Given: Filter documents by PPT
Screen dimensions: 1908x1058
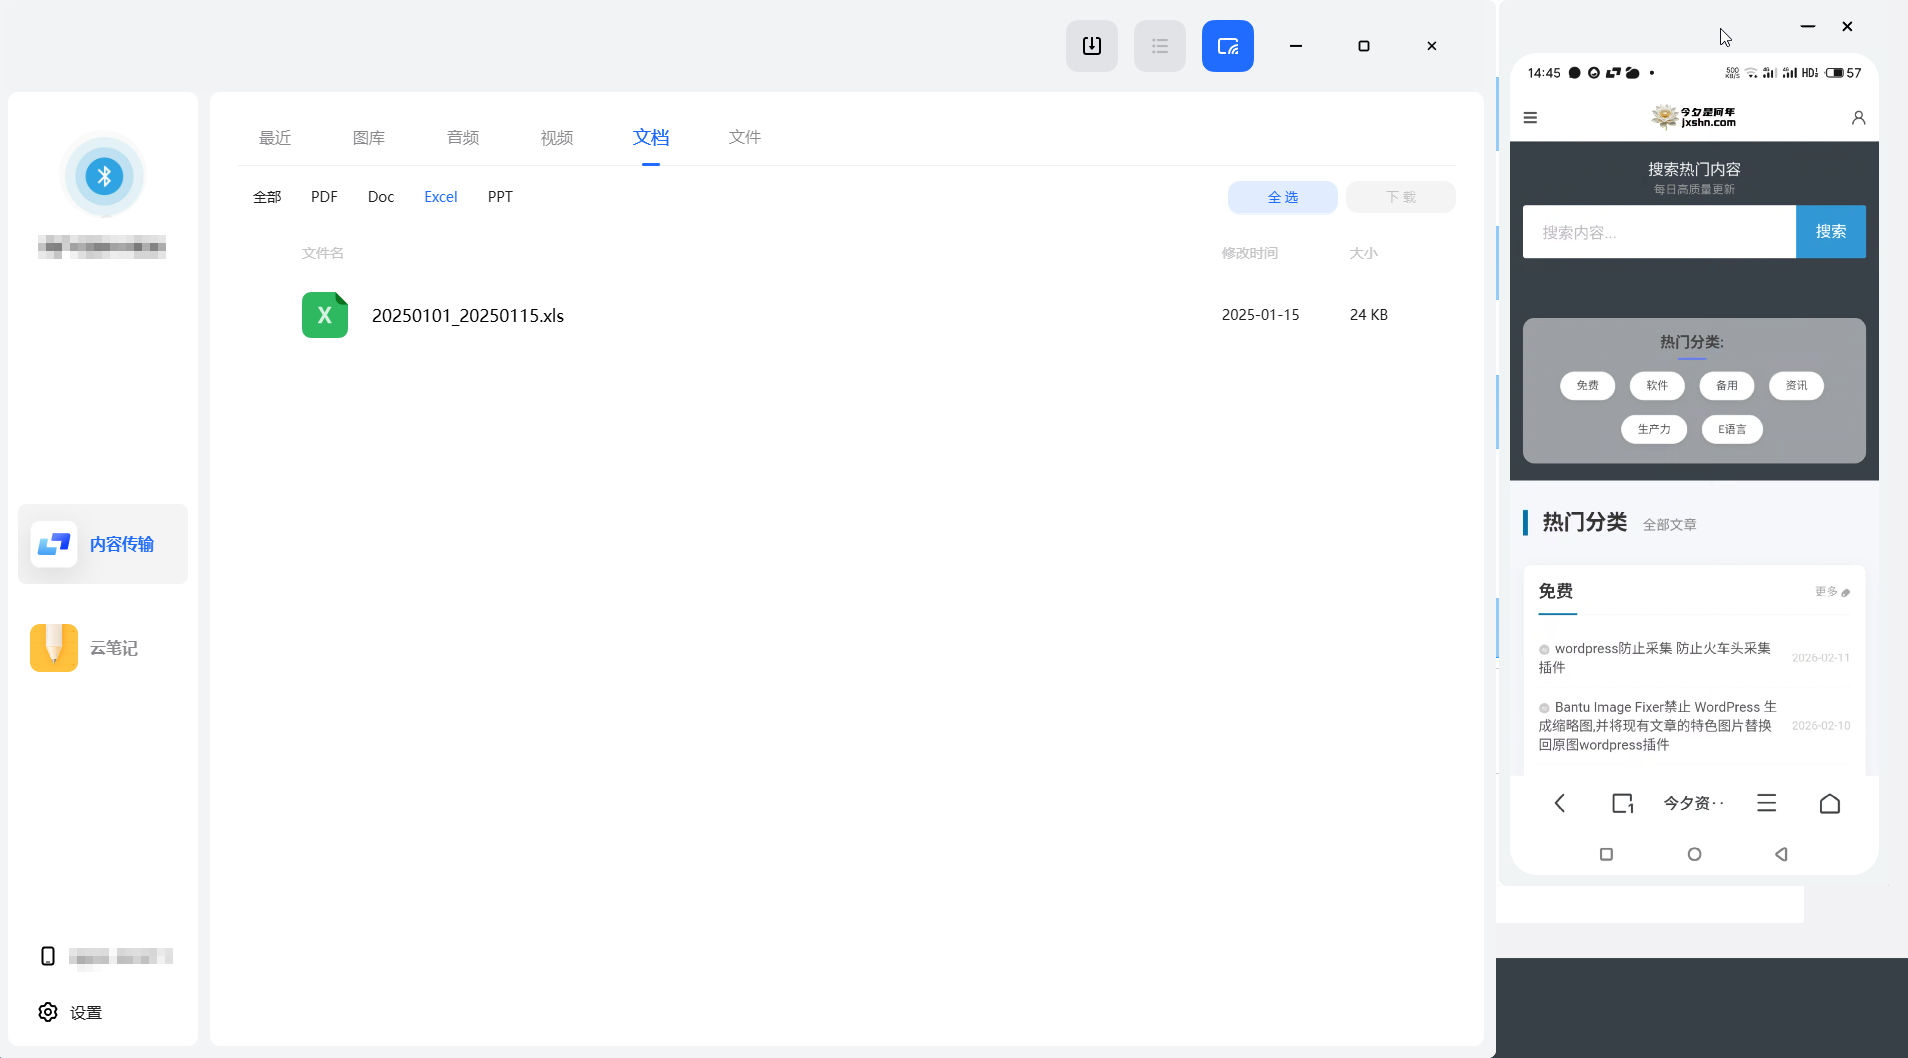Looking at the screenshot, I should pos(500,197).
